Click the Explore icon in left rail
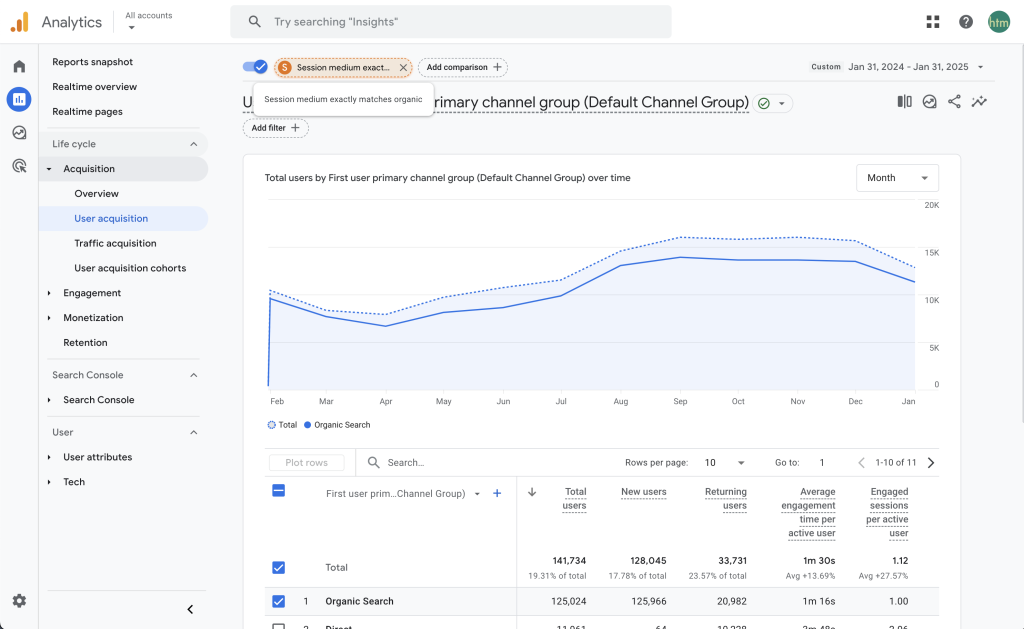Viewport: 1024px width, 629px height. (x=19, y=133)
